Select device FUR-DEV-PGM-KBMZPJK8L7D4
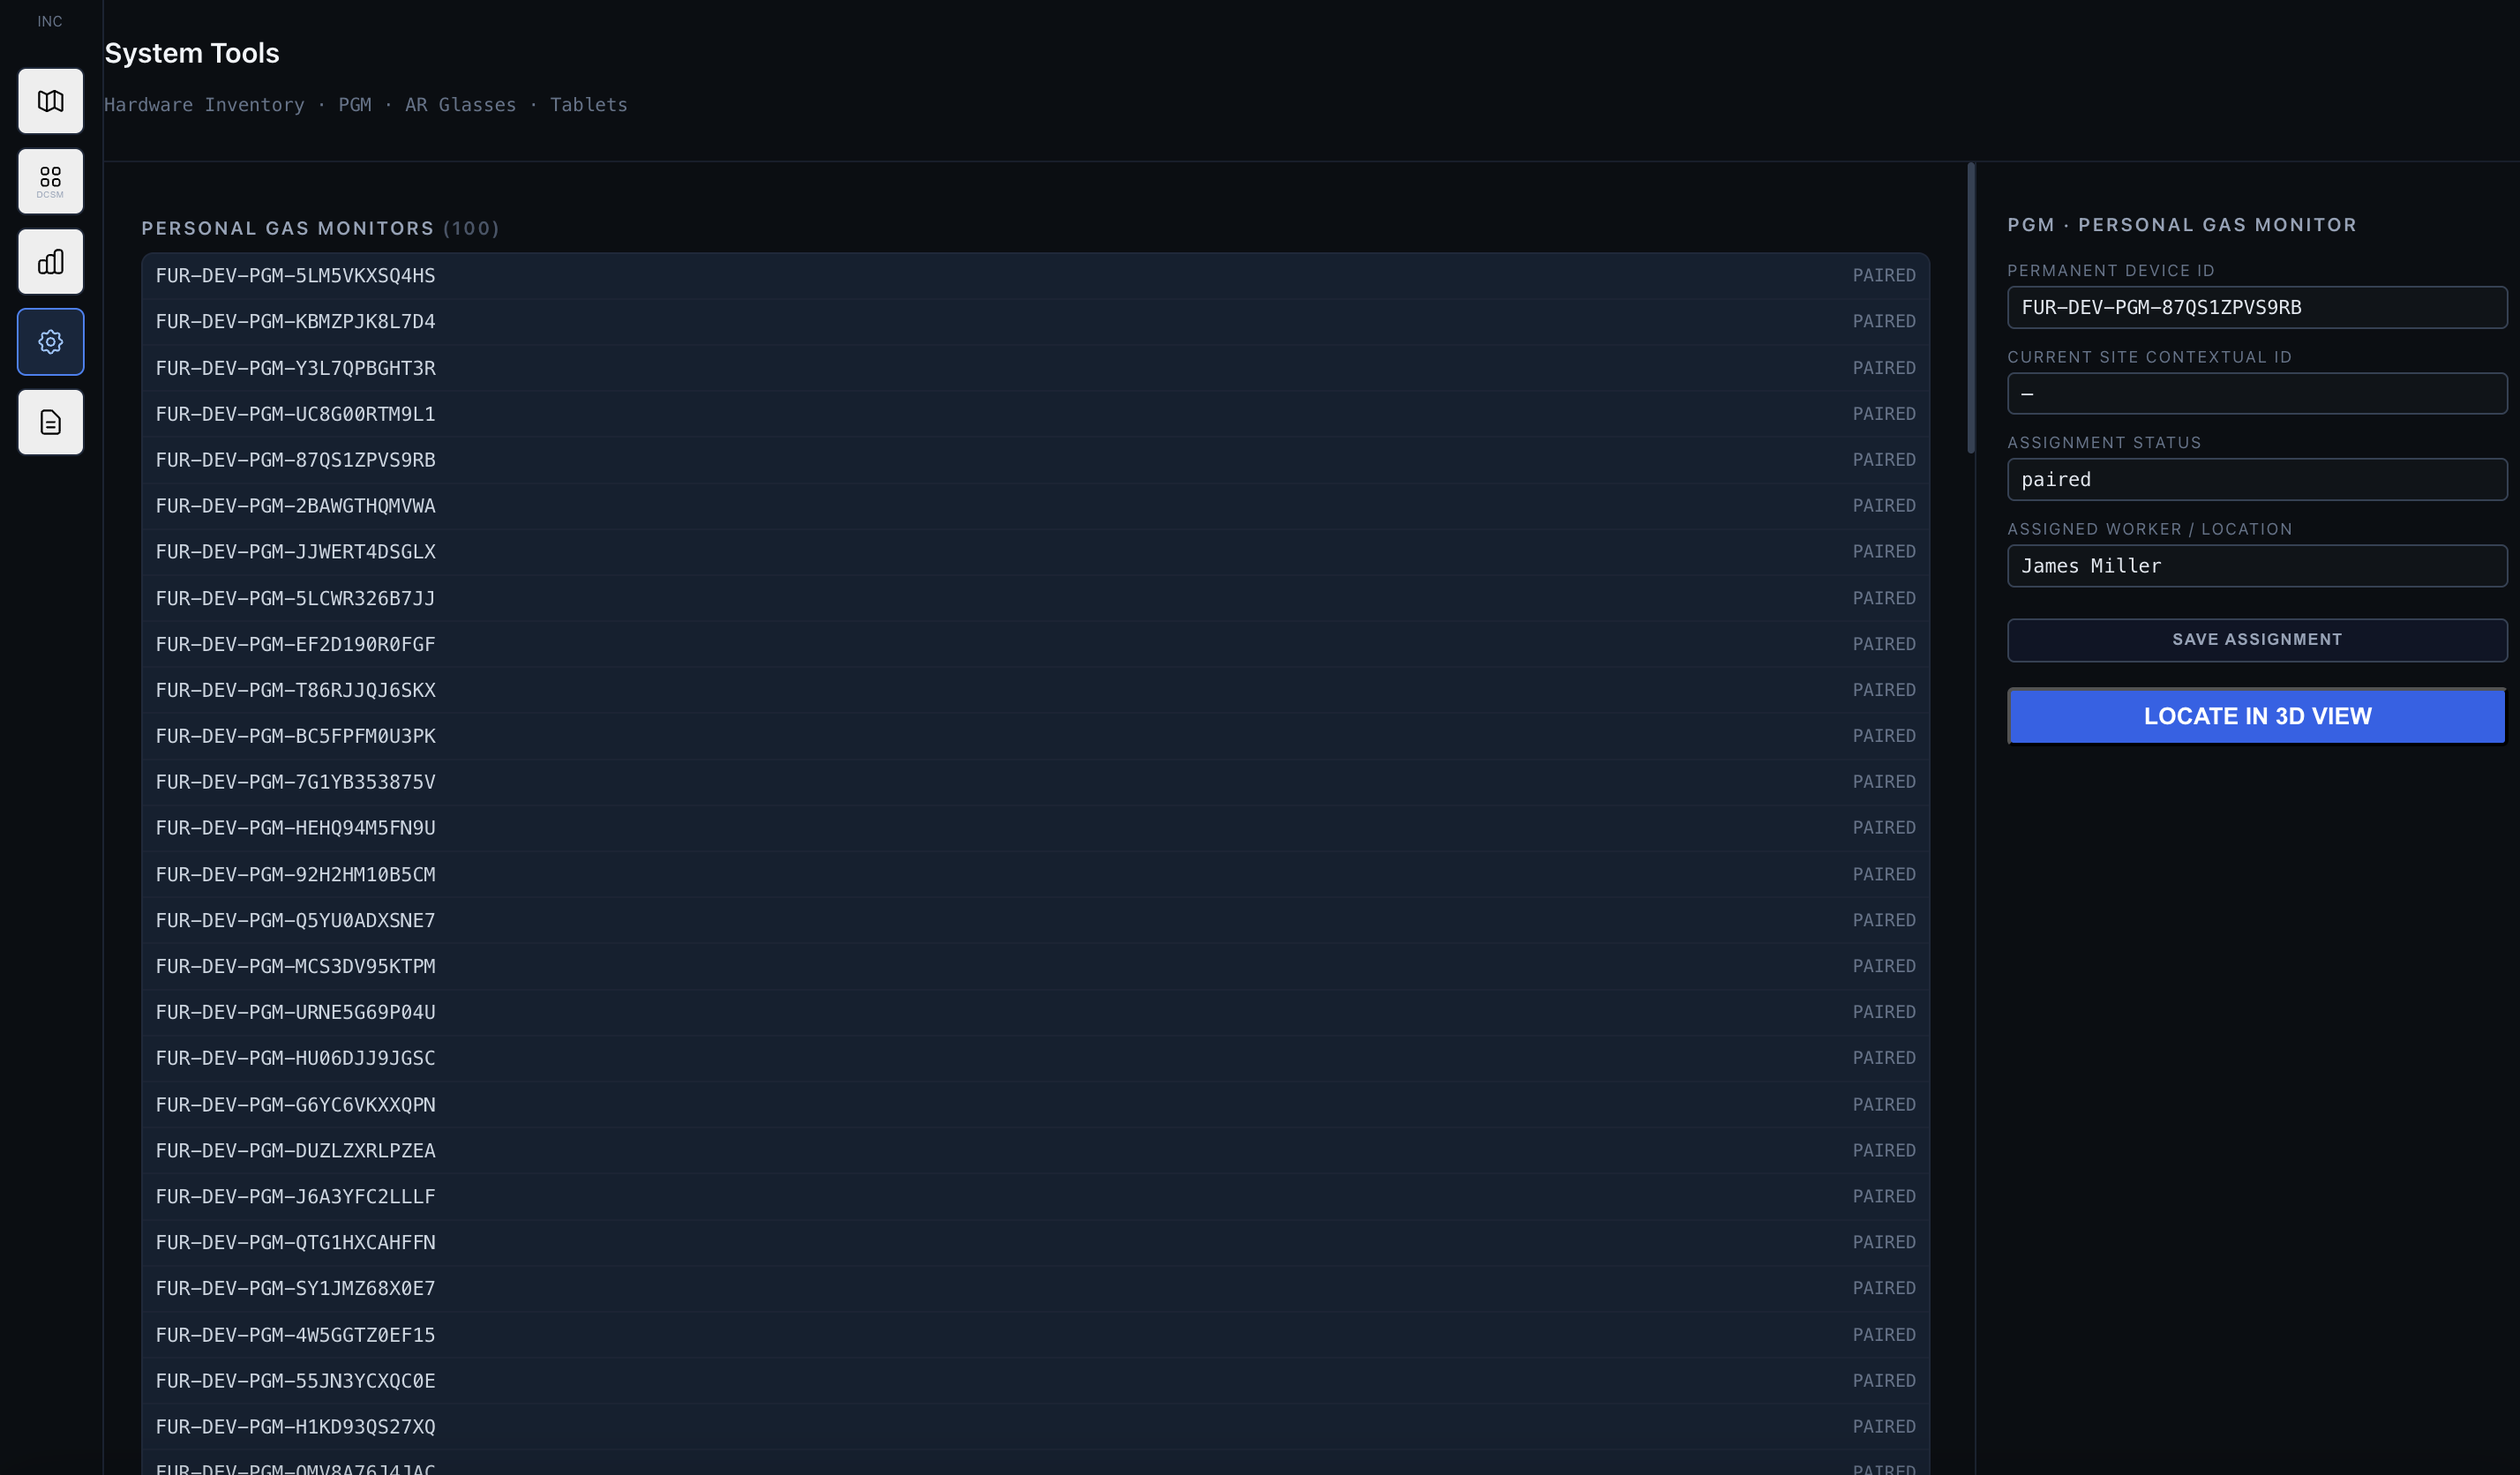The image size is (2520, 1475). tap(1035, 322)
